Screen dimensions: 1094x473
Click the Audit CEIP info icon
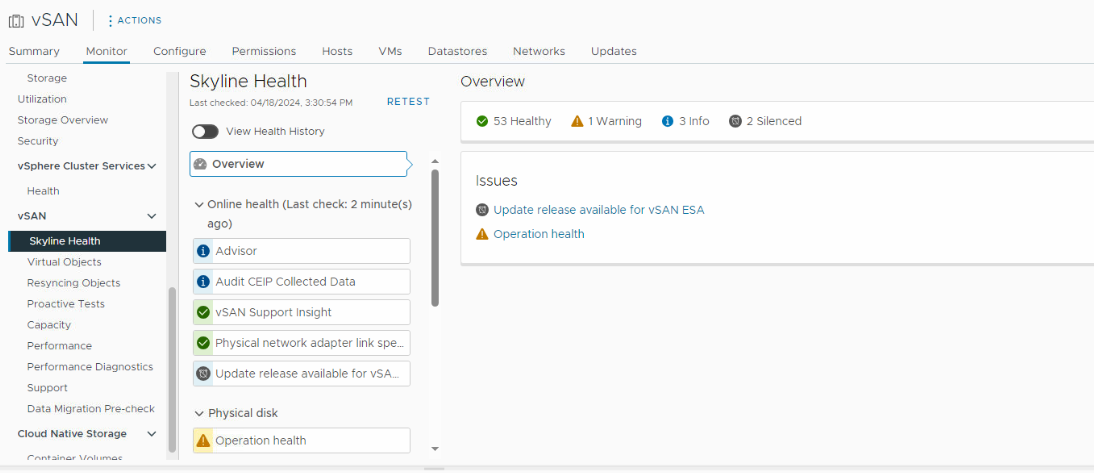click(x=203, y=282)
